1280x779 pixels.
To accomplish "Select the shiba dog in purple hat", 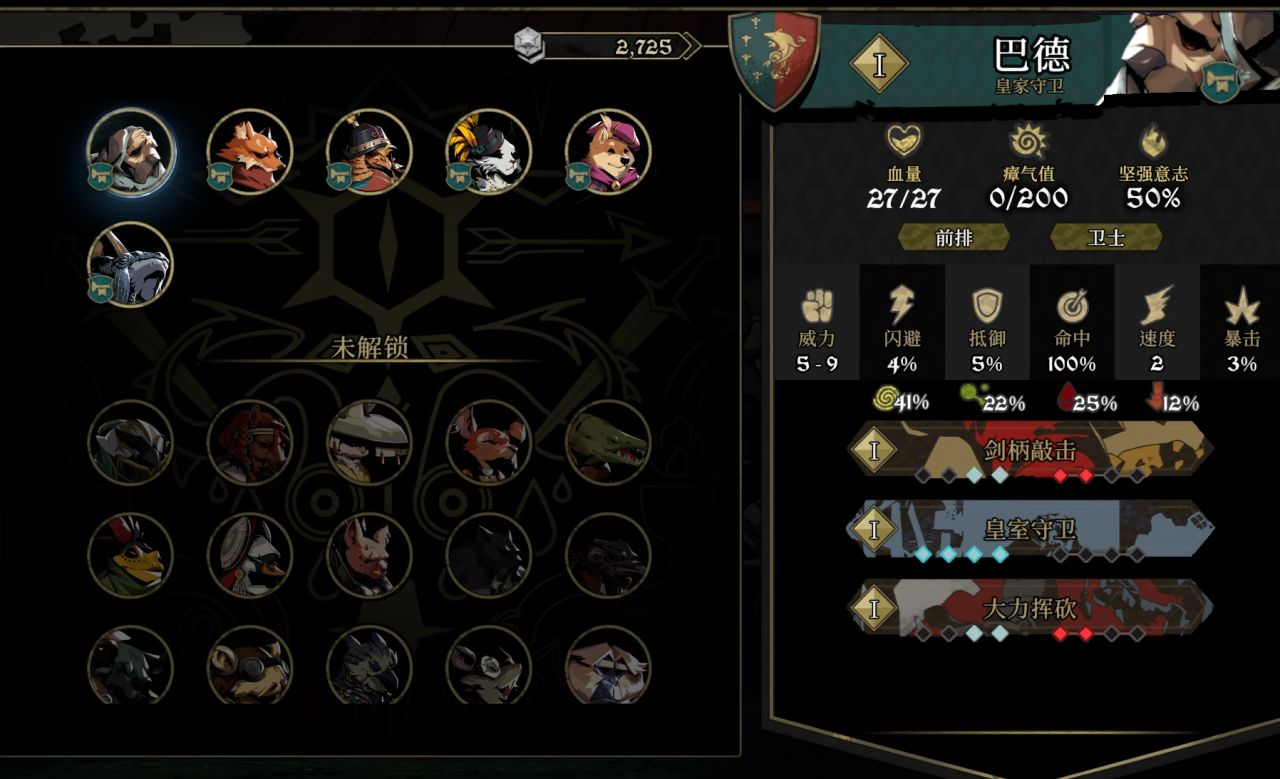I will 608,152.
